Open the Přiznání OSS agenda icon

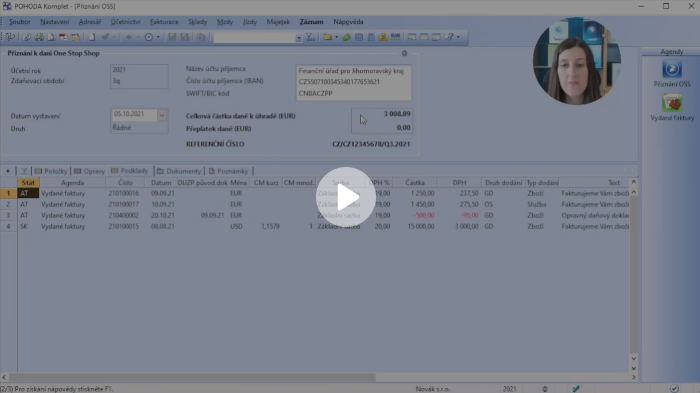tap(671, 74)
